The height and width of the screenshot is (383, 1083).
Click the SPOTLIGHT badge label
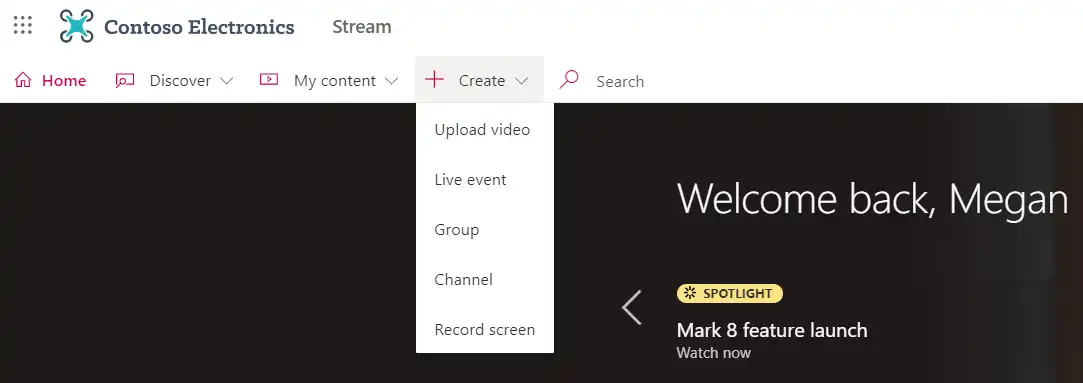click(738, 293)
